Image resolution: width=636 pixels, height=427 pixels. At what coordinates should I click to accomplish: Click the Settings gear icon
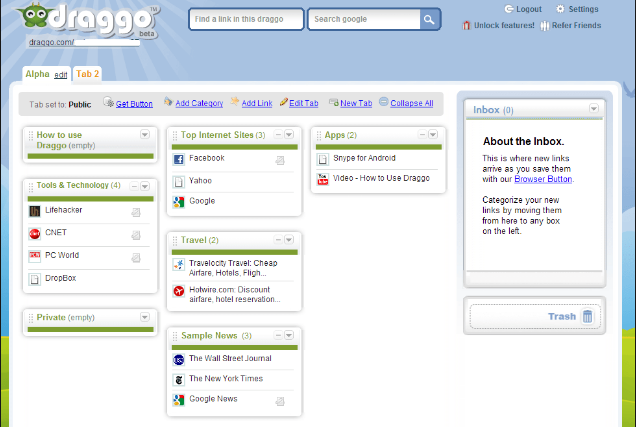560,9
